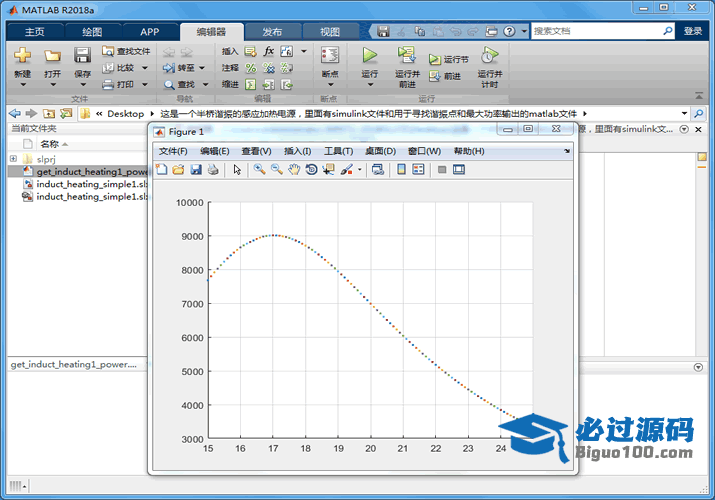
Task: Save the script with the Save icon
Action: (83, 56)
